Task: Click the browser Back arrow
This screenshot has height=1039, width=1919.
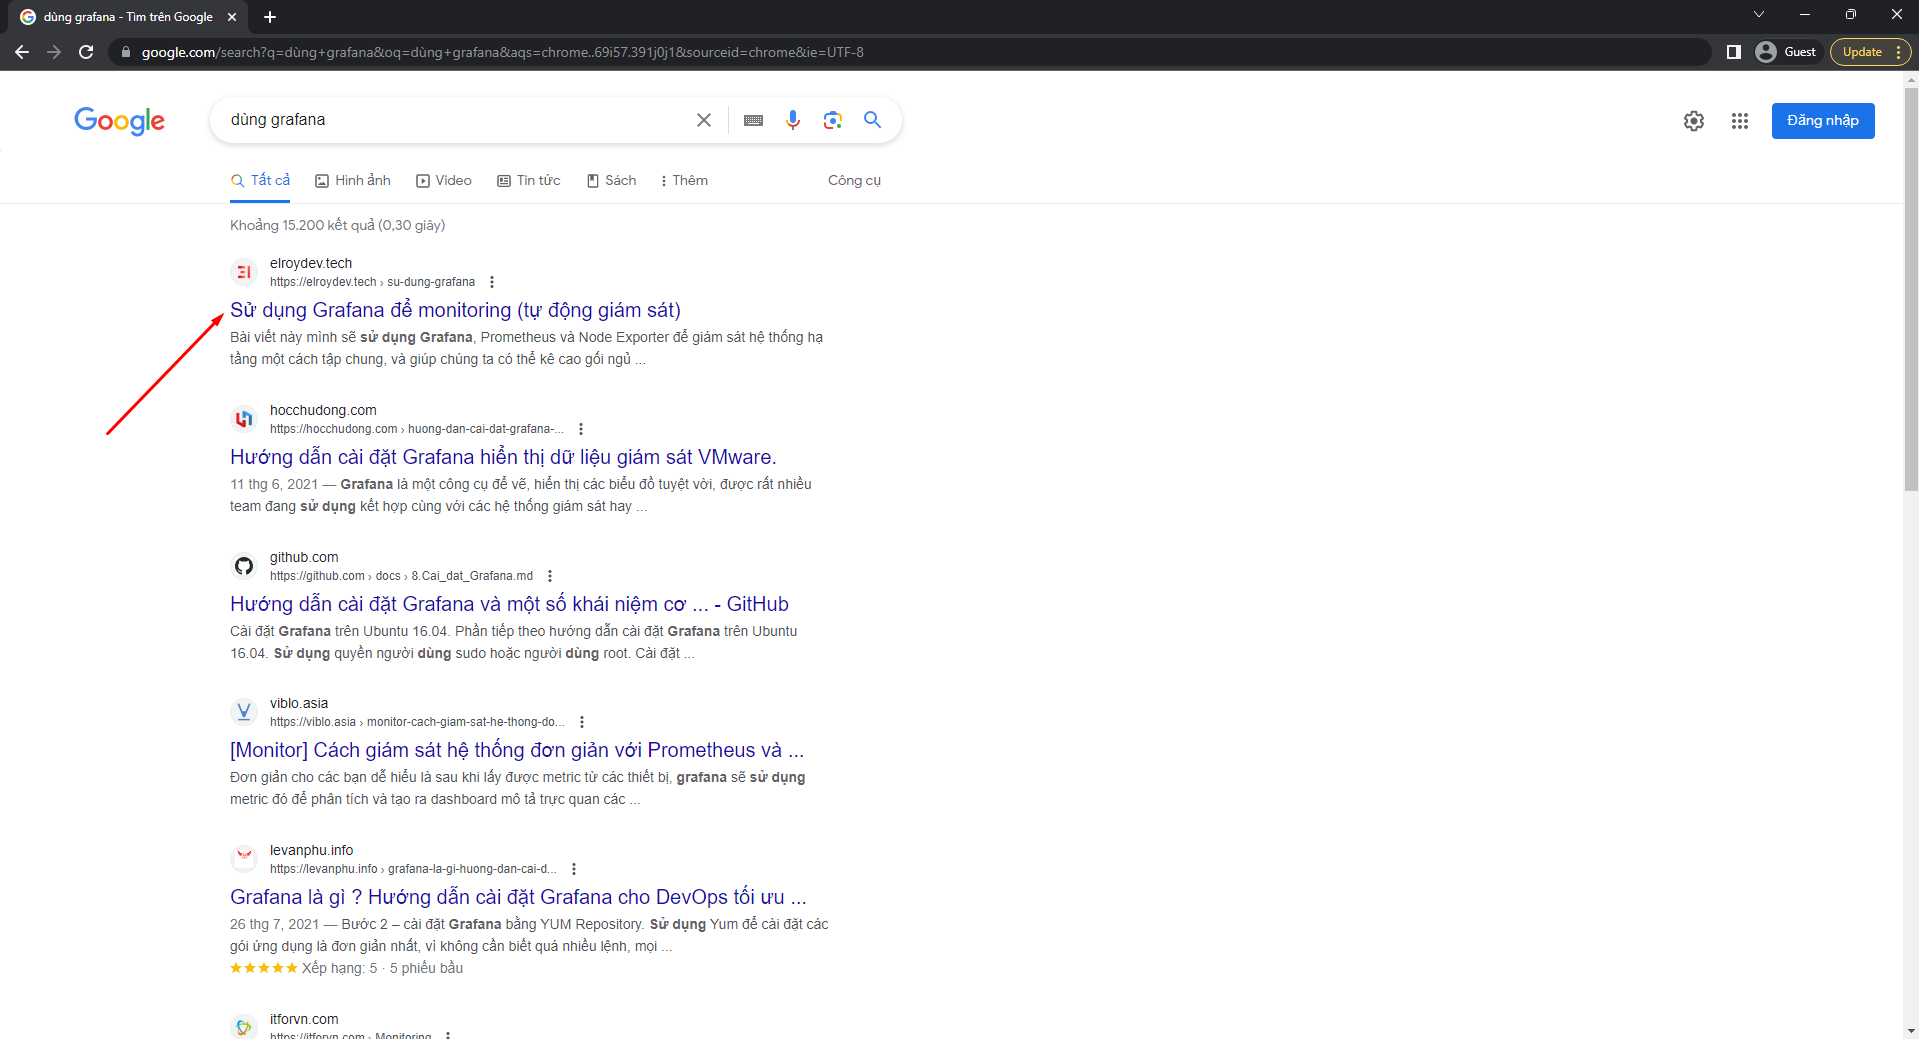Action: (22, 52)
